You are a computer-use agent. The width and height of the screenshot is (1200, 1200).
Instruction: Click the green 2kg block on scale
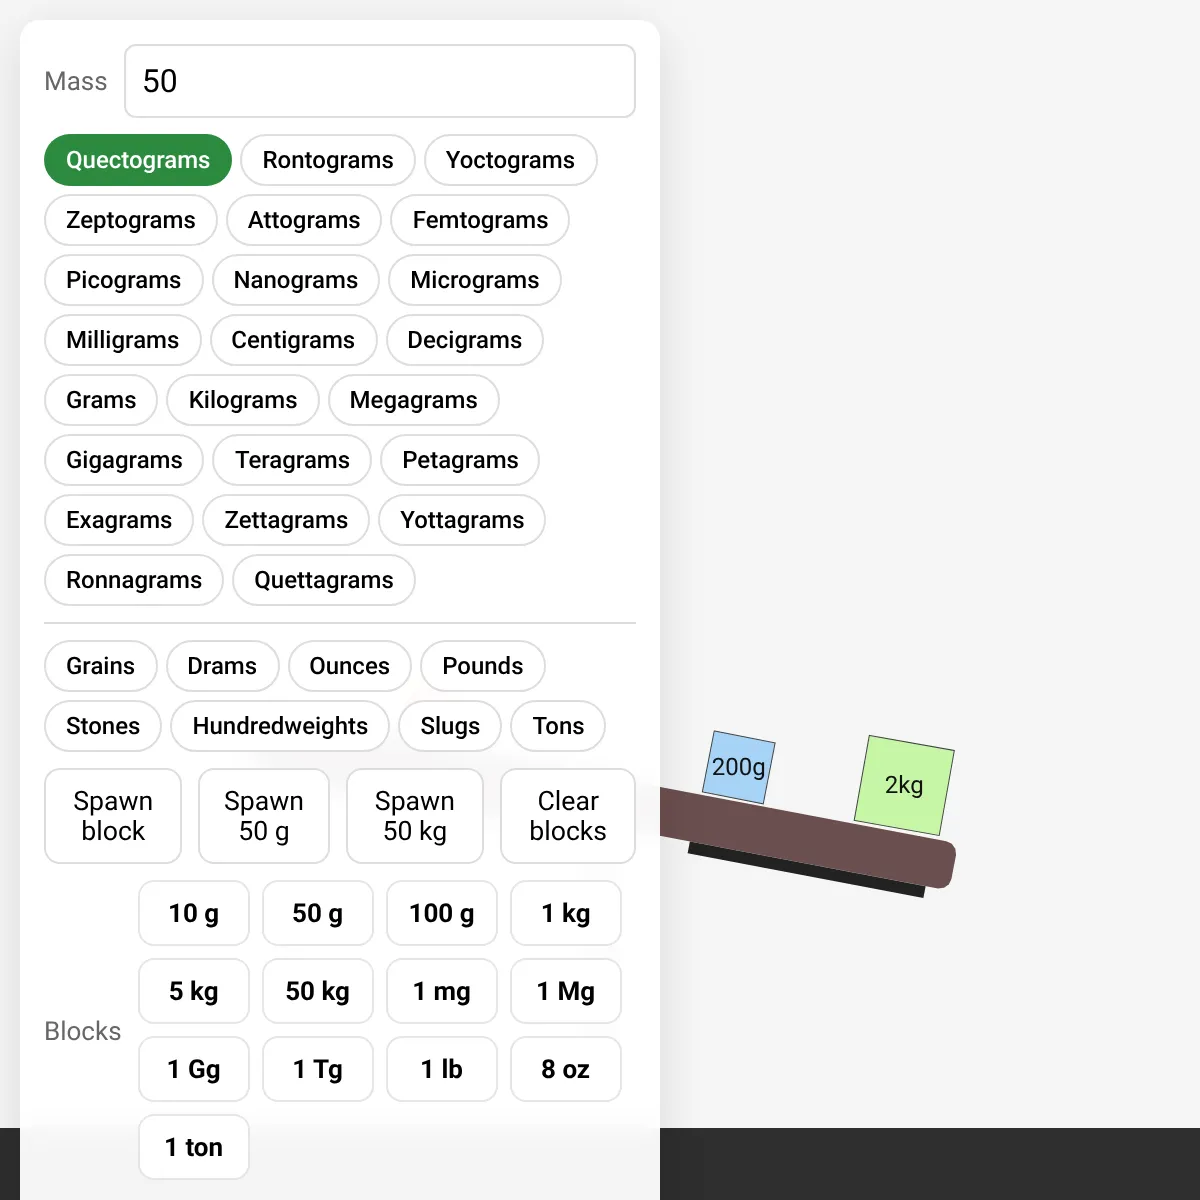(x=904, y=785)
